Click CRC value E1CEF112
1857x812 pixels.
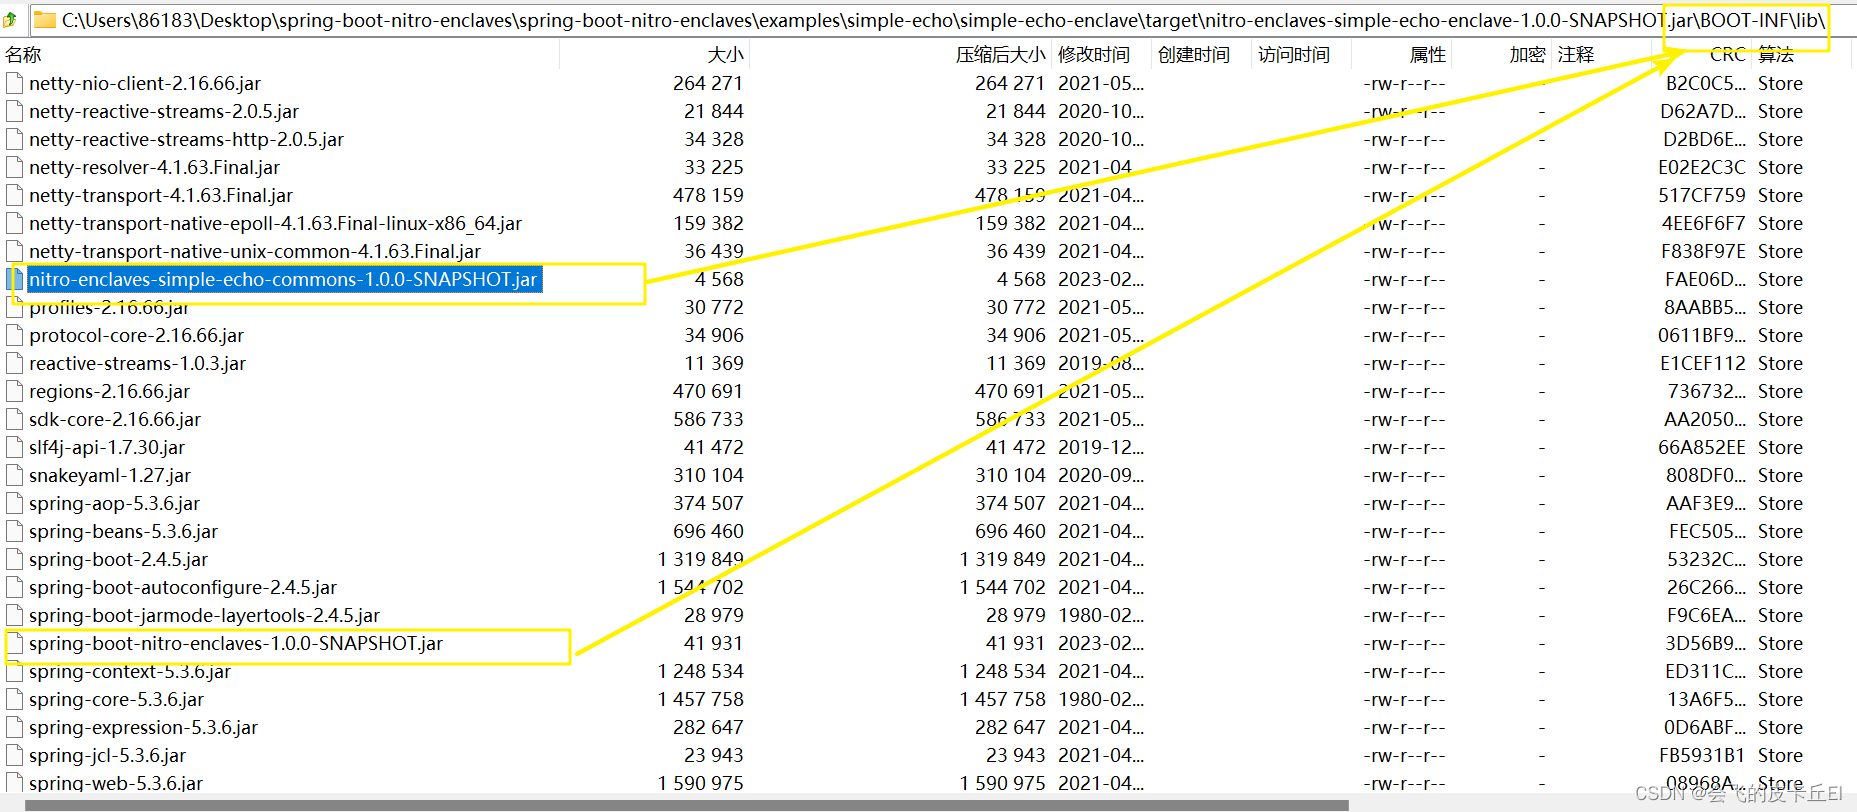[x=1703, y=363]
